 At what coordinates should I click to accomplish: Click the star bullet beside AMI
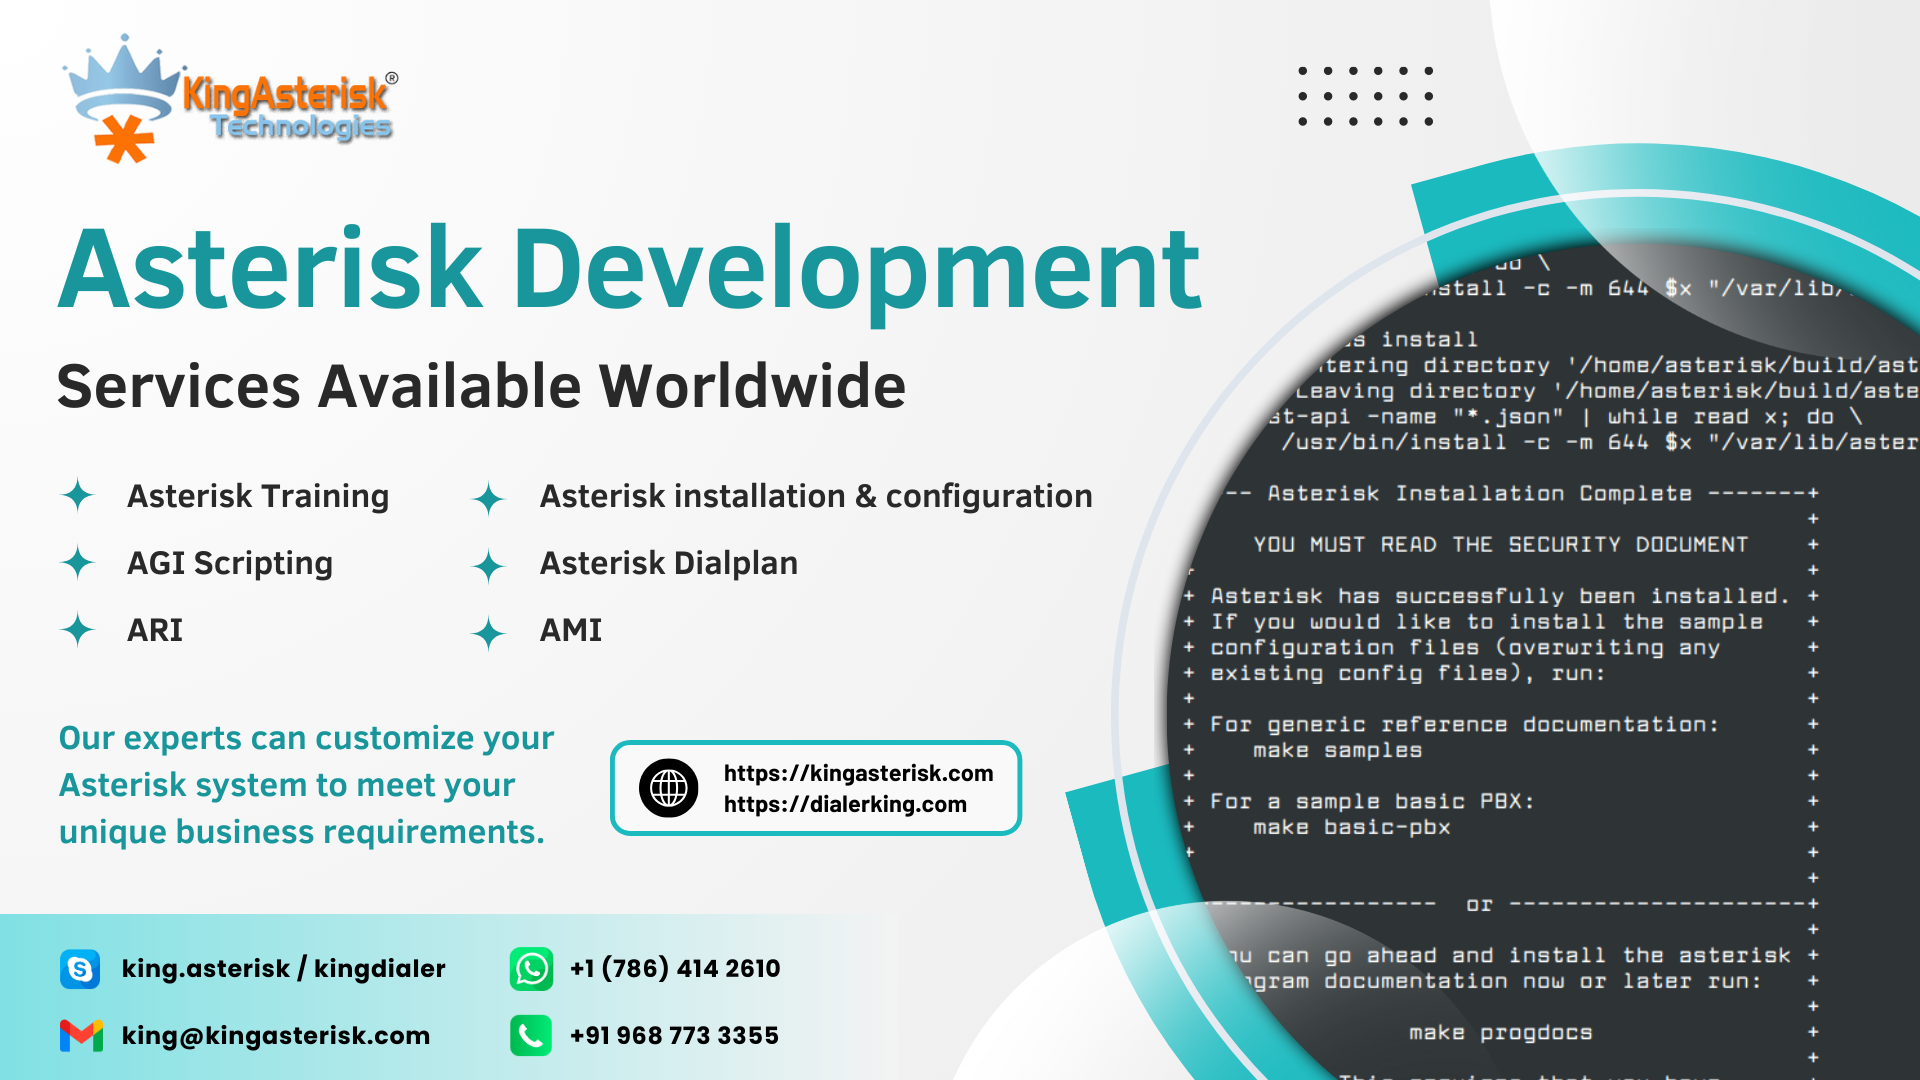click(488, 633)
